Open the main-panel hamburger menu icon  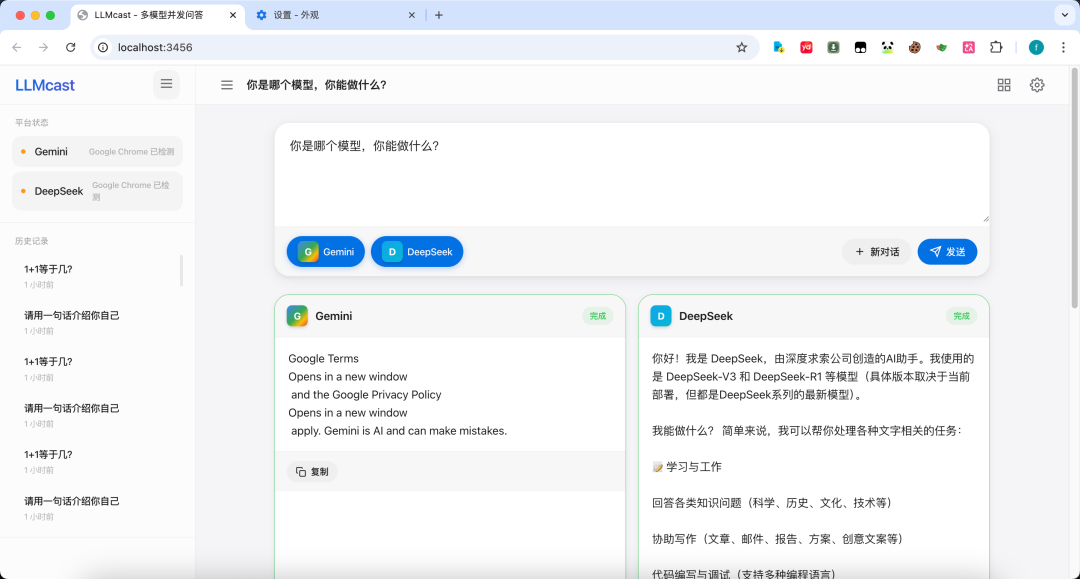[x=227, y=85]
